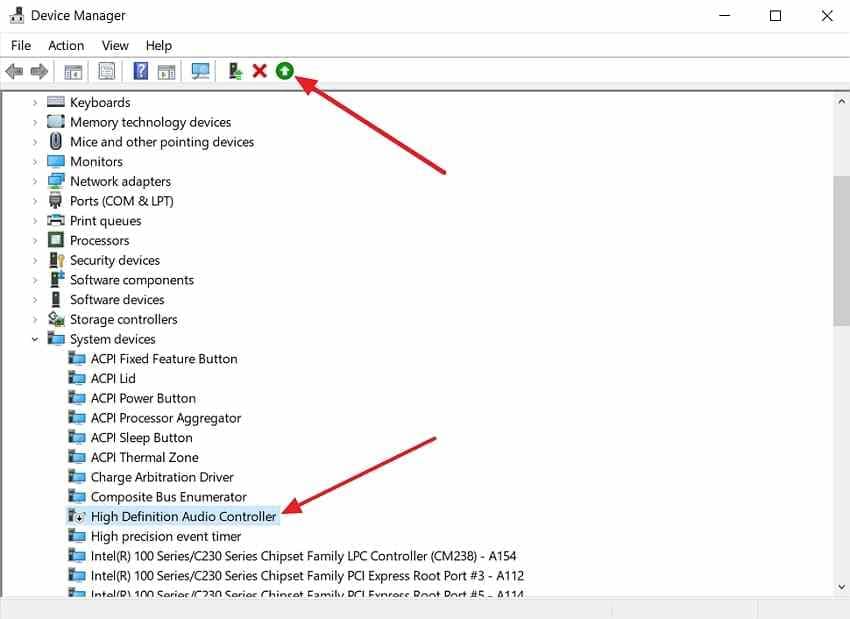Select ACPI Thermal Zone device

(x=144, y=457)
